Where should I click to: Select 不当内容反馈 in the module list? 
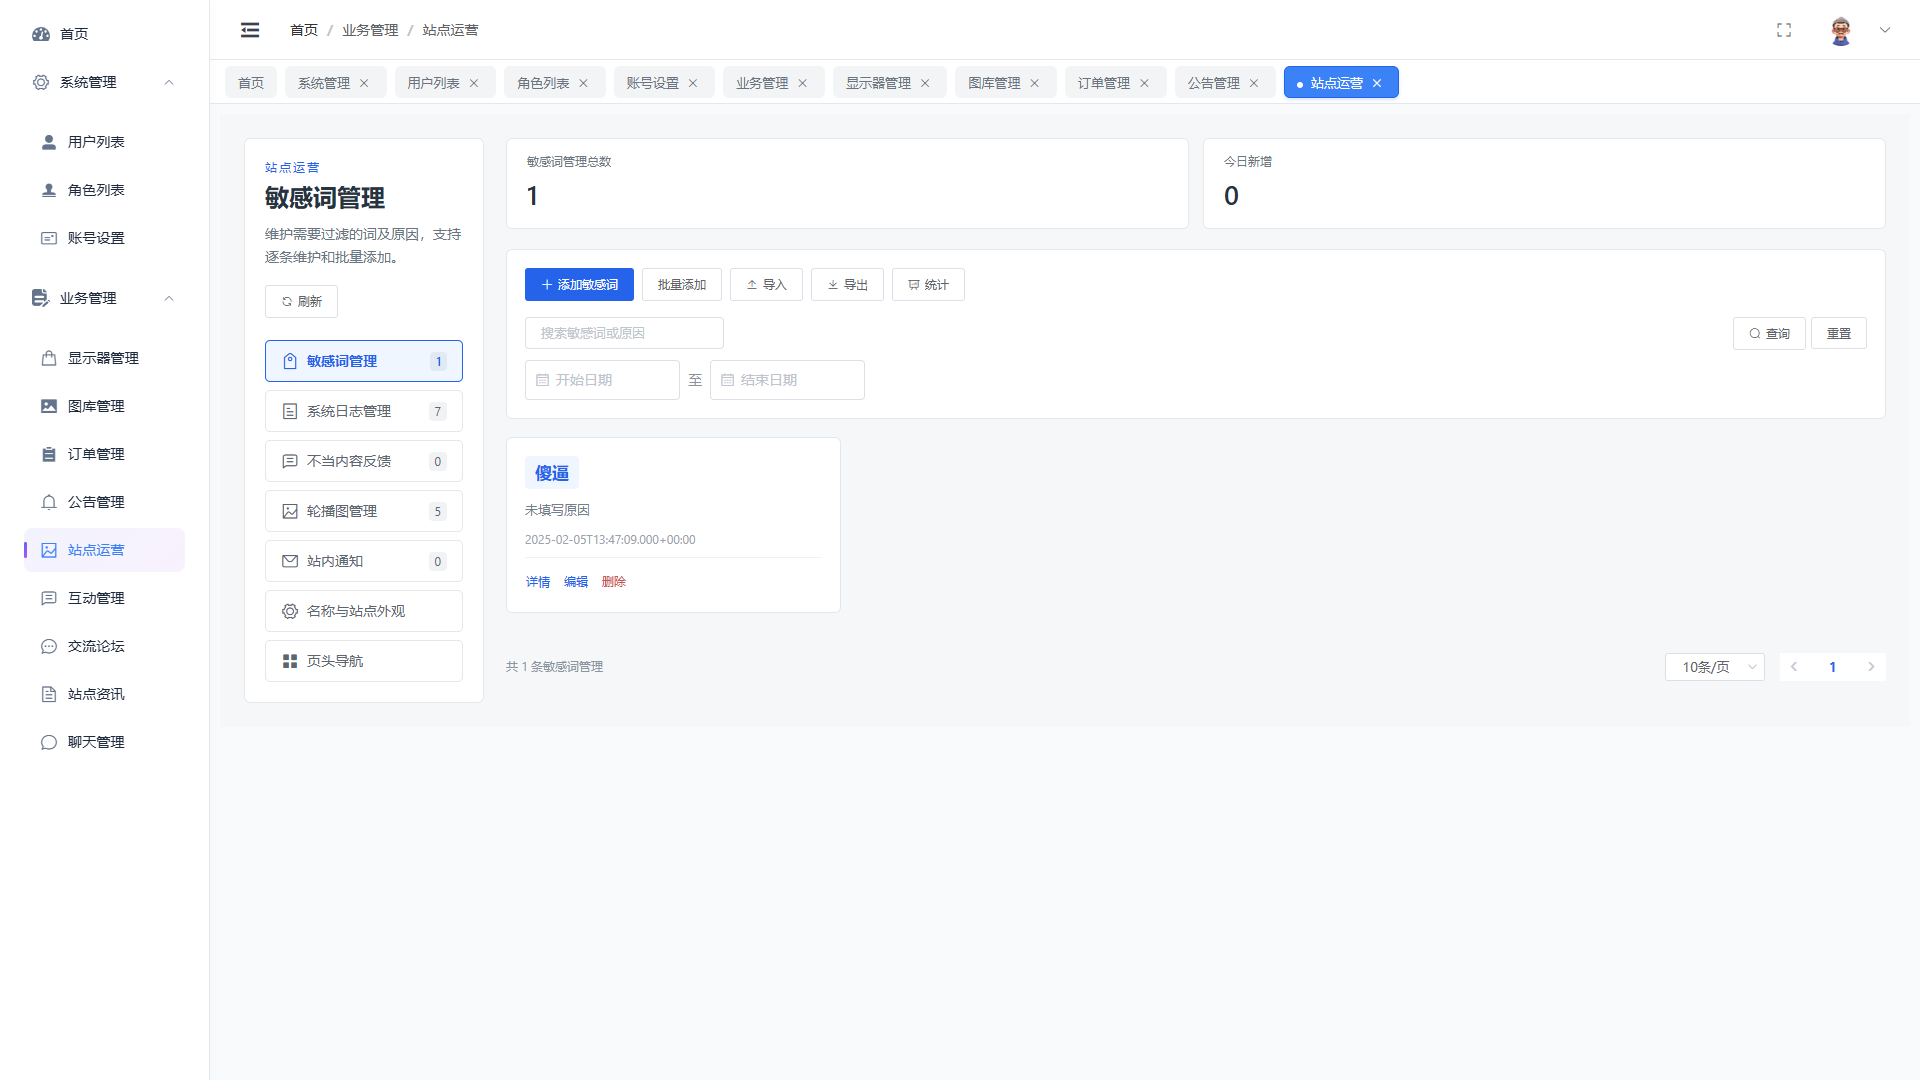(364, 461)
